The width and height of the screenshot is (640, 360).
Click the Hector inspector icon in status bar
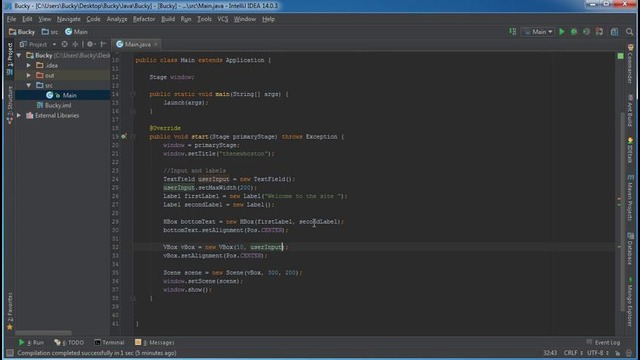pos(629,353)
